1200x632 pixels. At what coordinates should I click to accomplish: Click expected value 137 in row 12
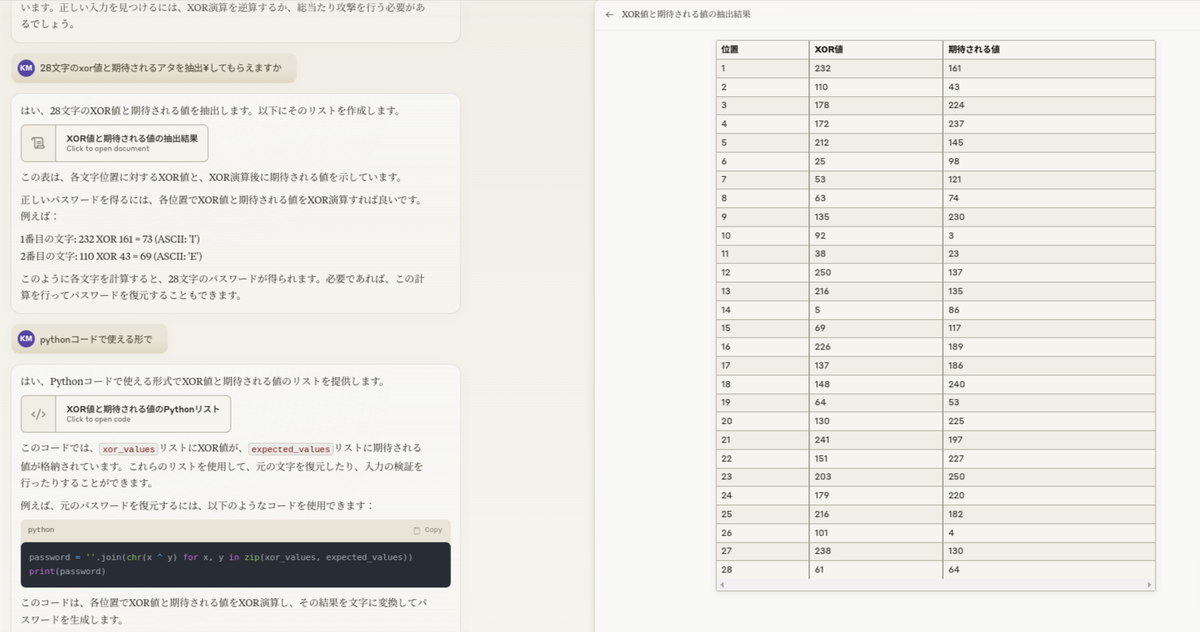955,273
